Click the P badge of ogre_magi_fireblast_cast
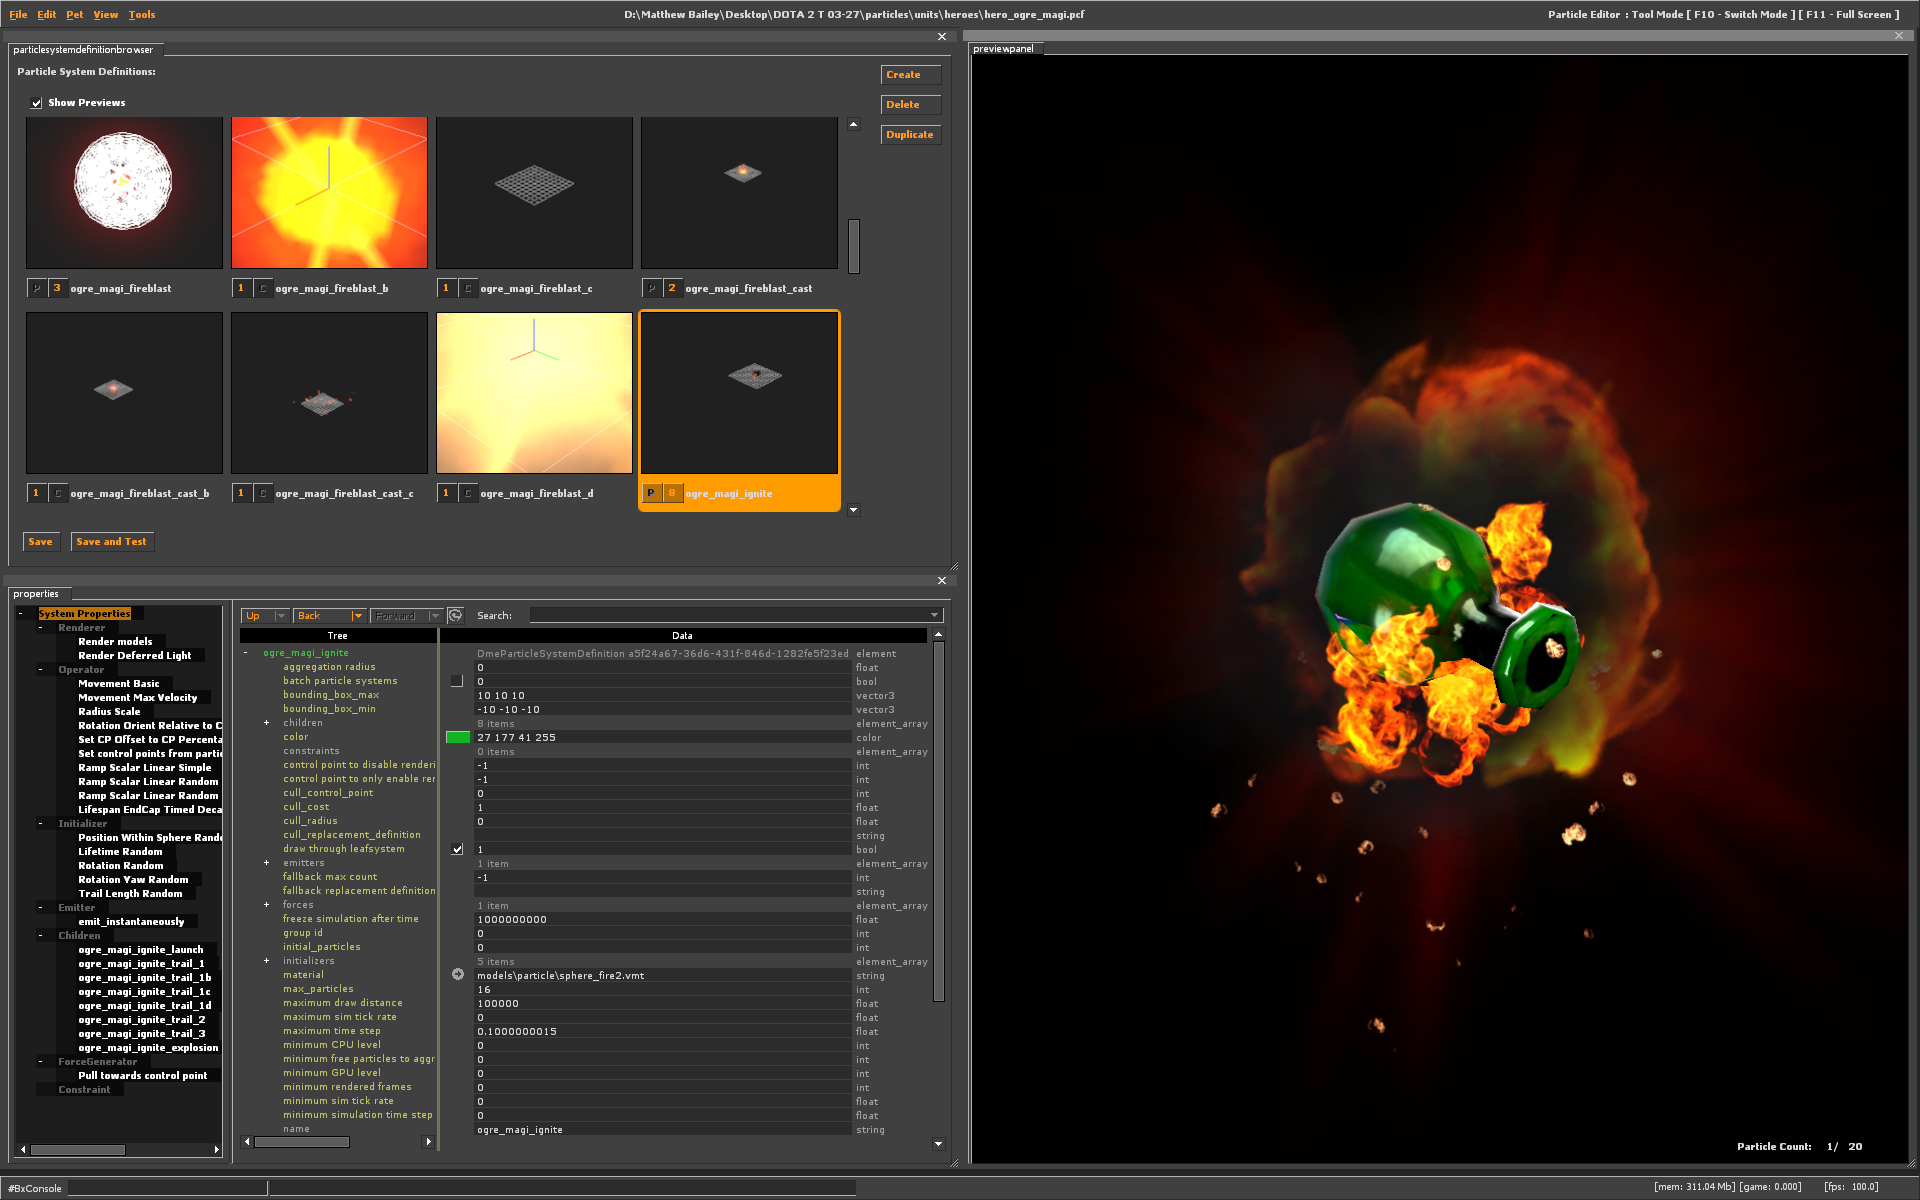The height and width of the screenshot is (1200, 1920). [x=652, y=288]
